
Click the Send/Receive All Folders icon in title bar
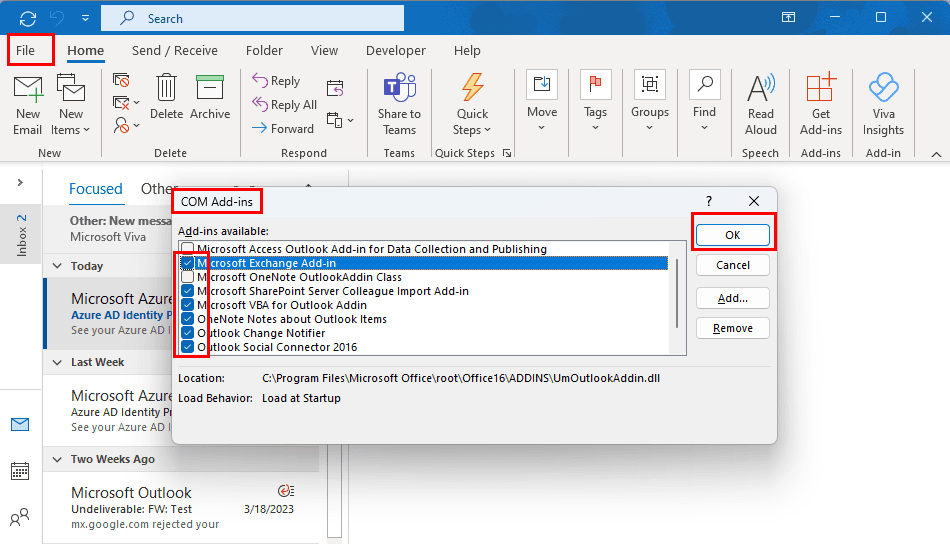point(27,18)
